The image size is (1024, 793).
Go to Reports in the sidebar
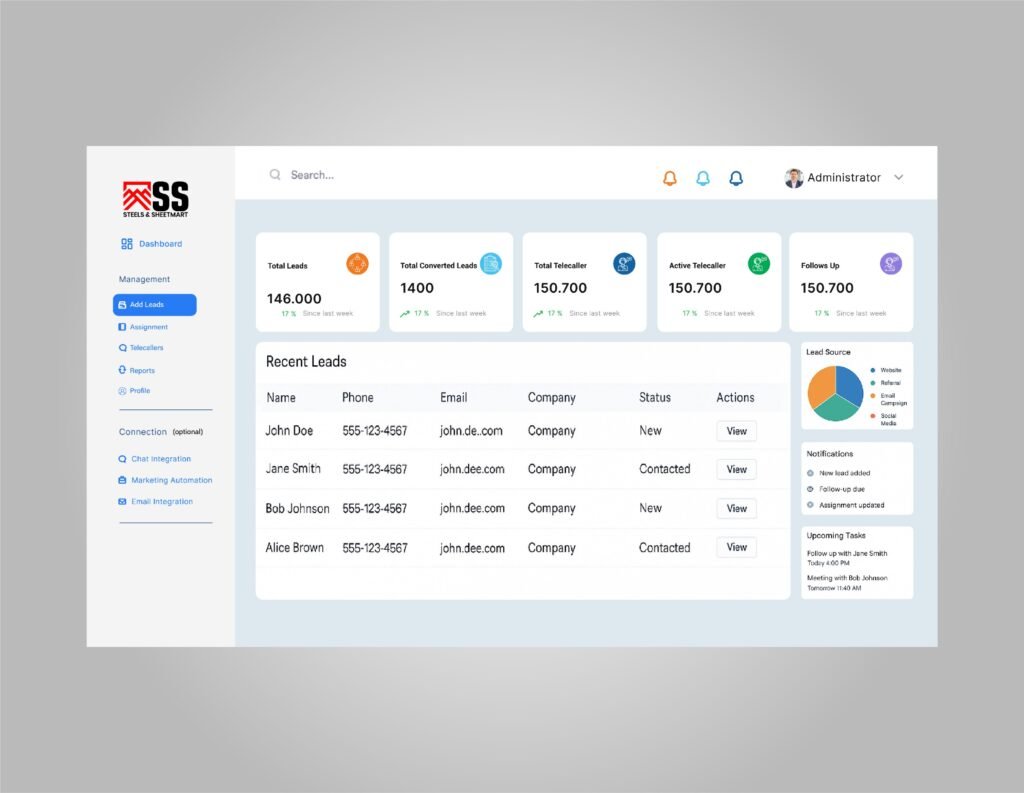point(142,370)
